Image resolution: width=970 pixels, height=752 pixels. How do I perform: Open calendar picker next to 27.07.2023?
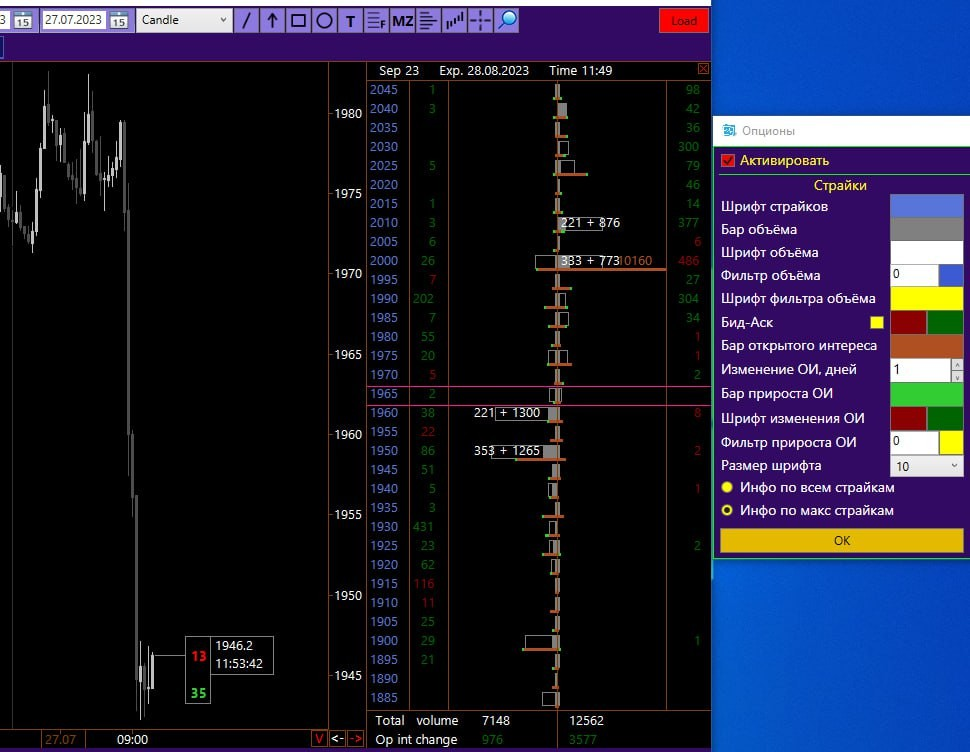119,20
